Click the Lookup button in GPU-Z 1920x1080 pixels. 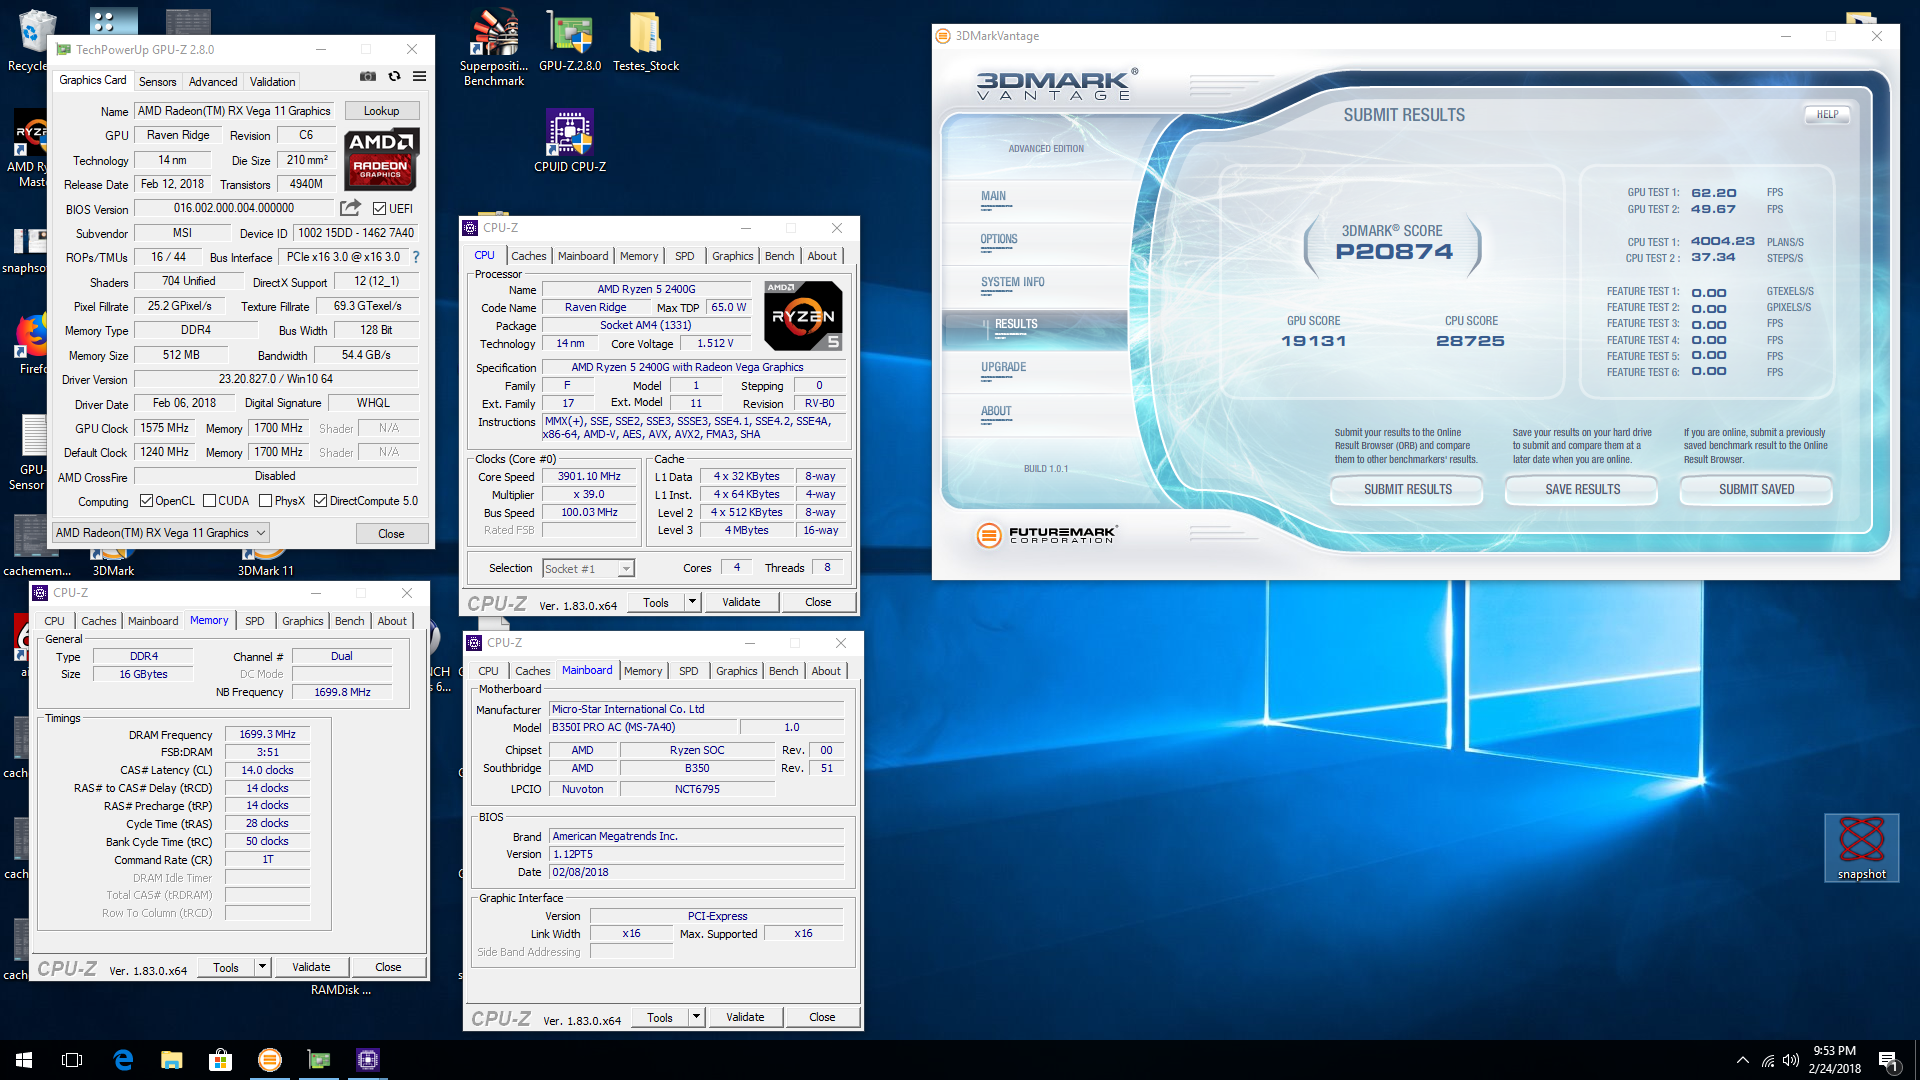(x=381, y=111)
